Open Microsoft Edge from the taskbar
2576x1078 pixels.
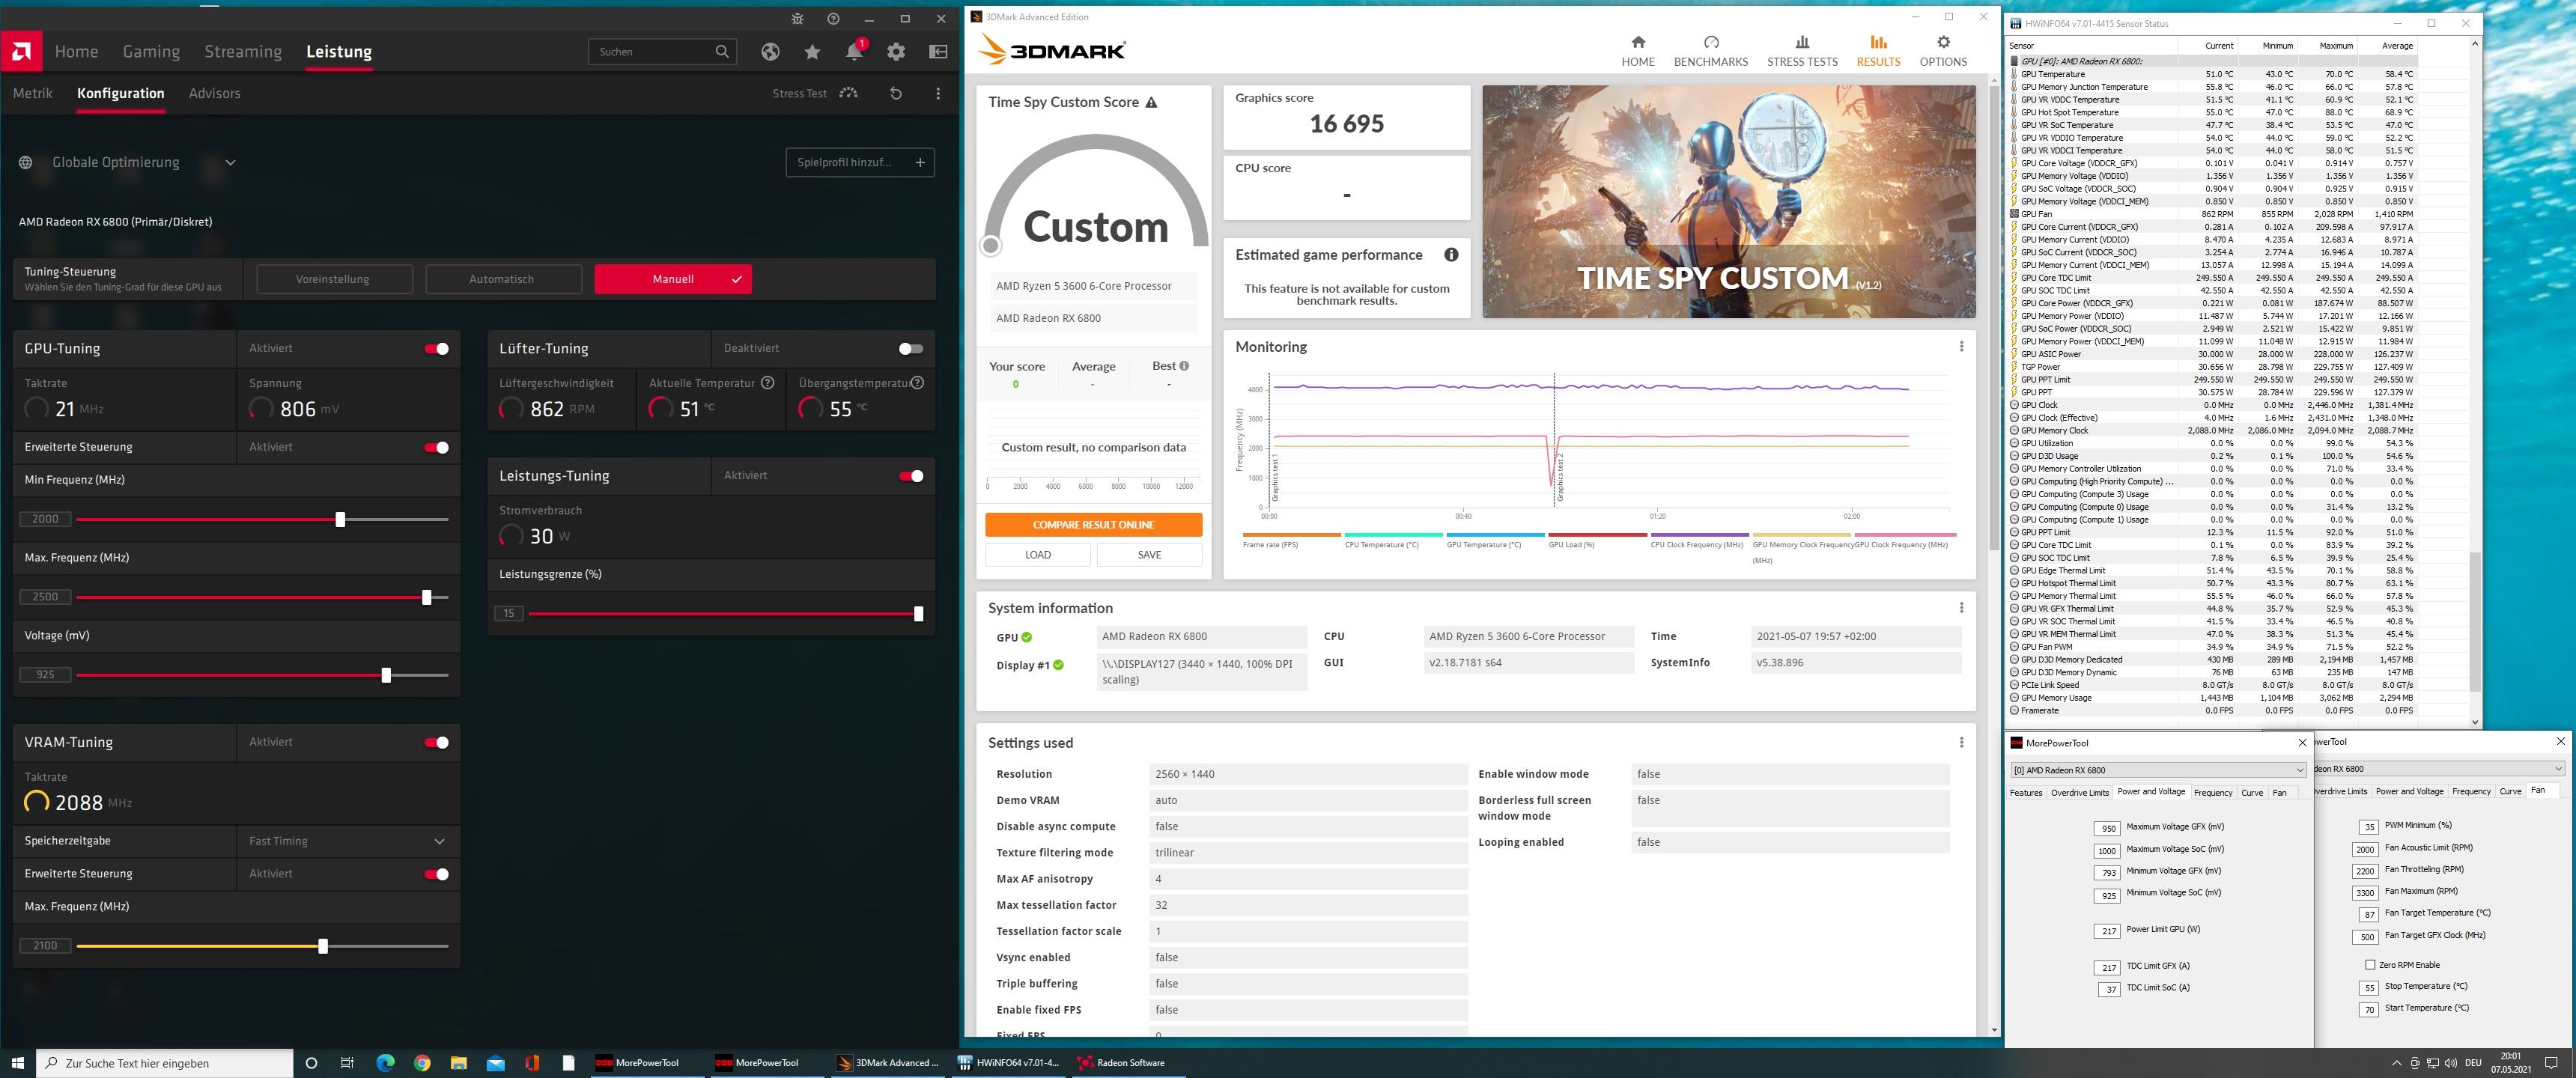pyautogui.click(x=385, y=1062)
